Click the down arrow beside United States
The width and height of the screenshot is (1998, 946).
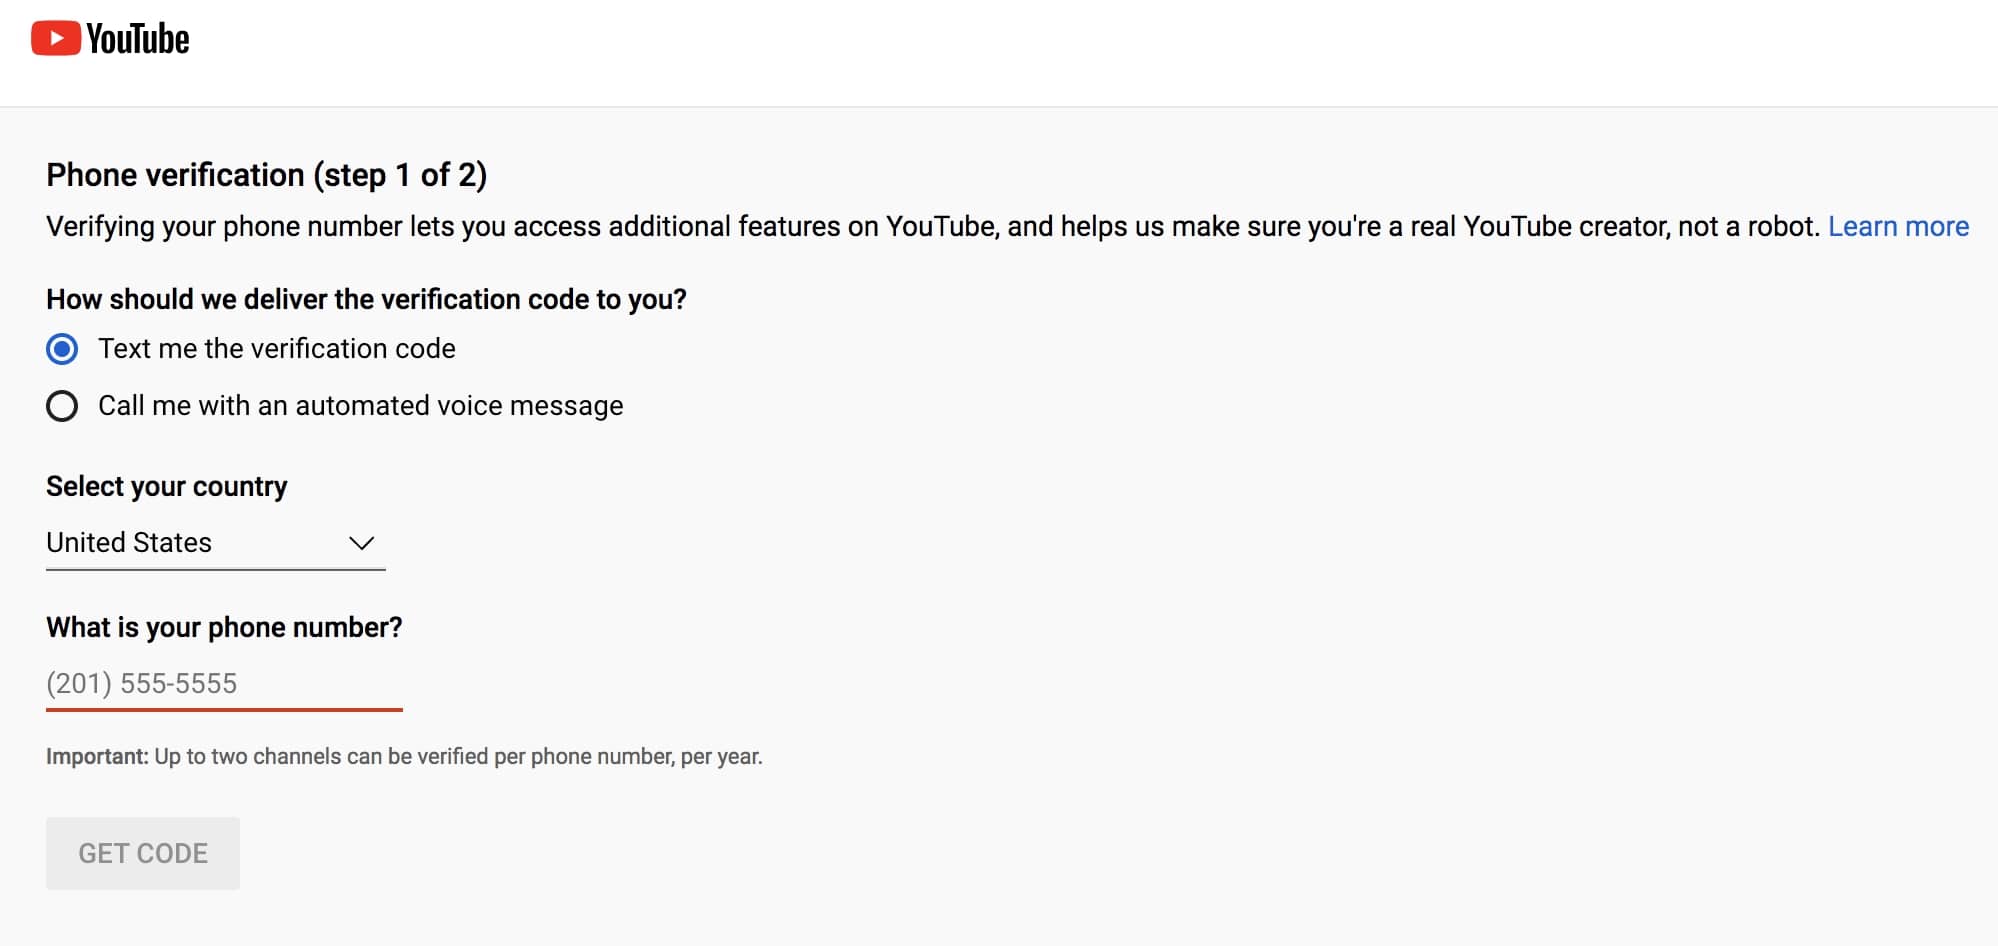pos(363,543)
